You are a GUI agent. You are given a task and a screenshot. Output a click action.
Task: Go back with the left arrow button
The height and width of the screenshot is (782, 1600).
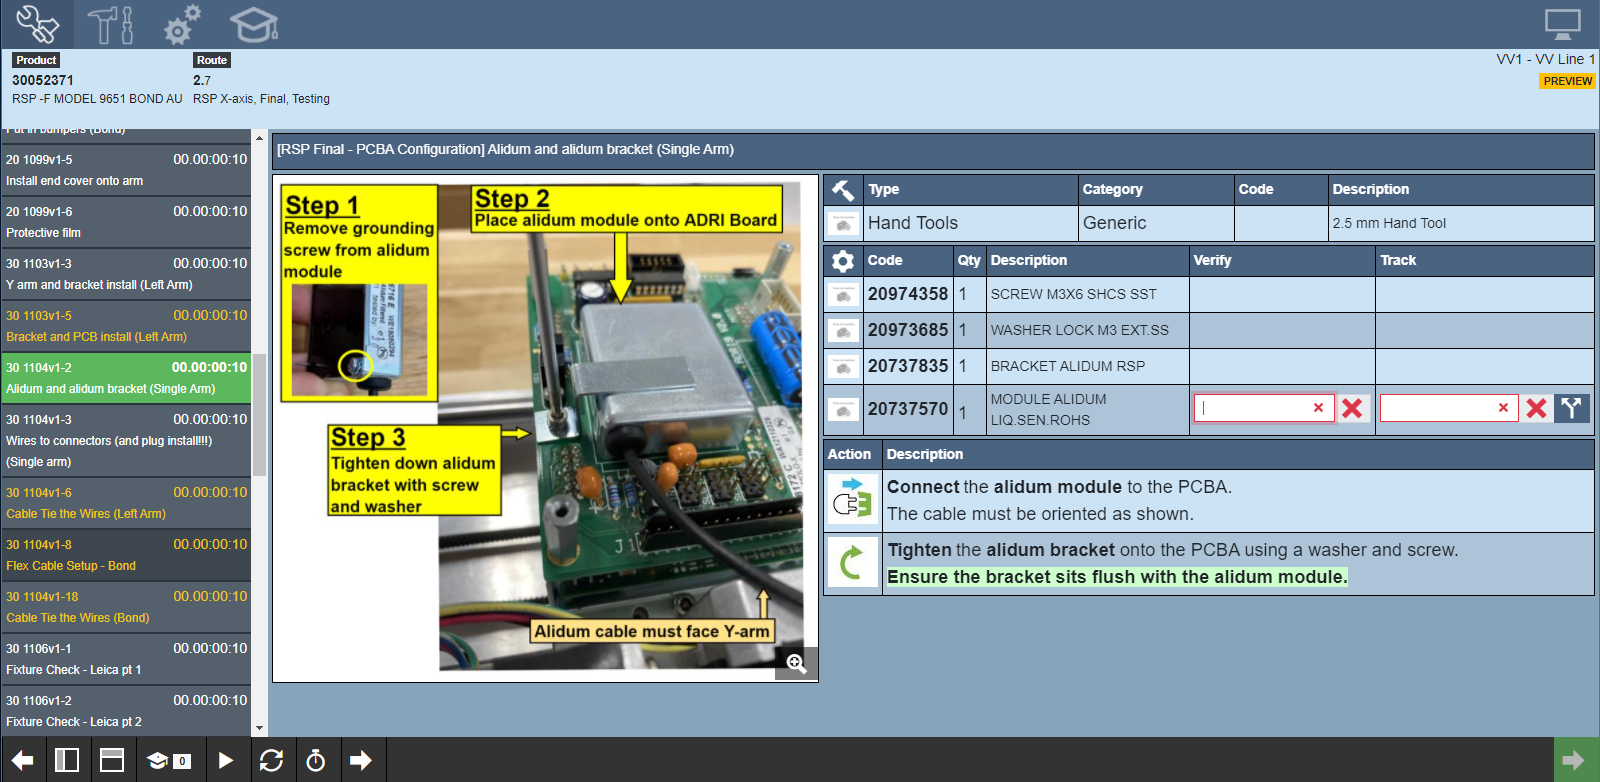[x=23, y=761]
